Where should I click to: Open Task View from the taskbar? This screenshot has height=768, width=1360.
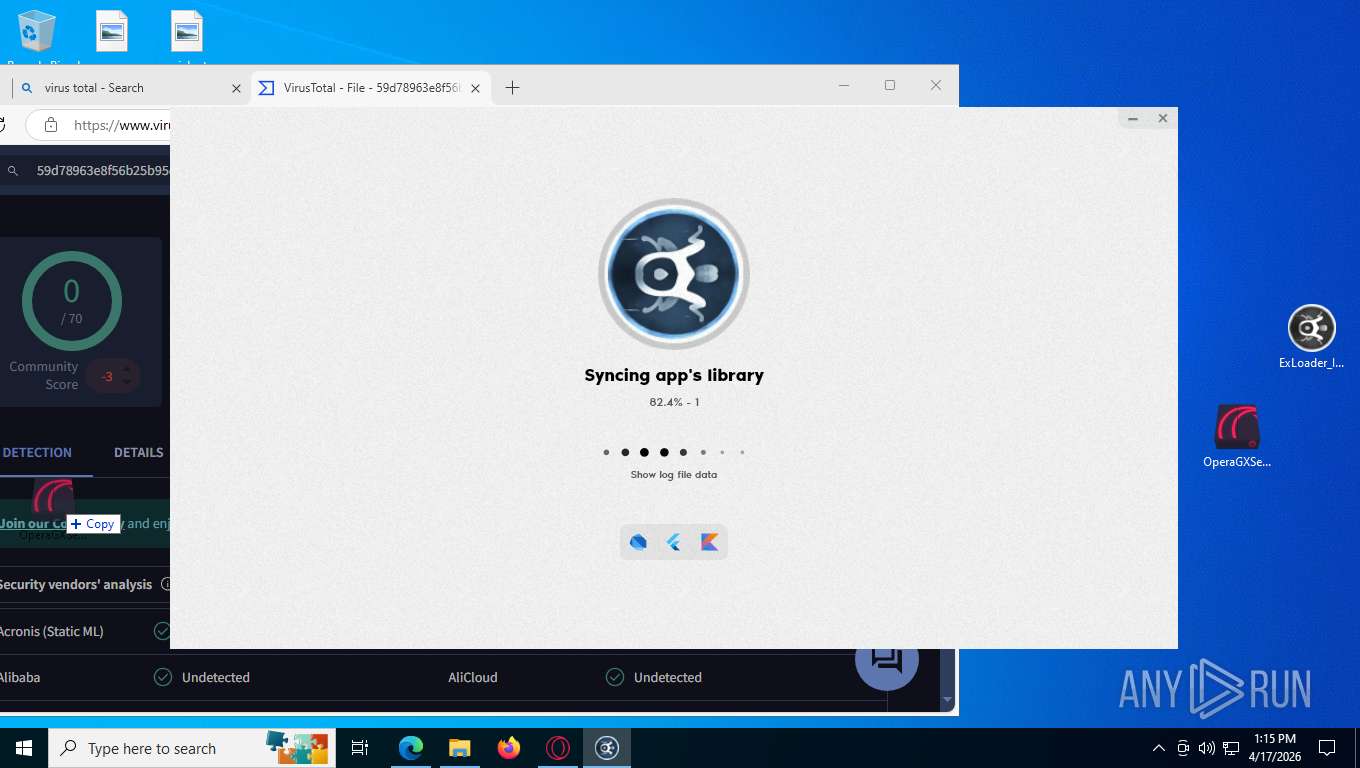(360, 748)
